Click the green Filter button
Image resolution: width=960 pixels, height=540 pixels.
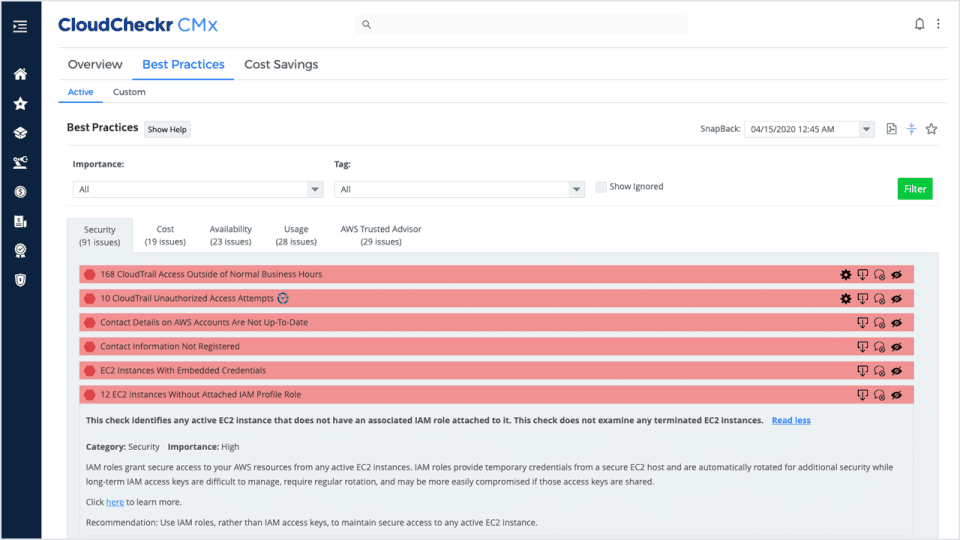point(915,189)
